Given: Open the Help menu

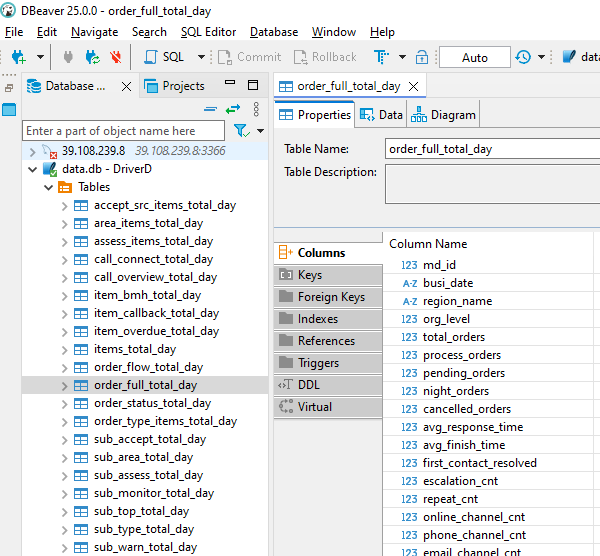Looking at the screenshot, I should coord(382,32).
